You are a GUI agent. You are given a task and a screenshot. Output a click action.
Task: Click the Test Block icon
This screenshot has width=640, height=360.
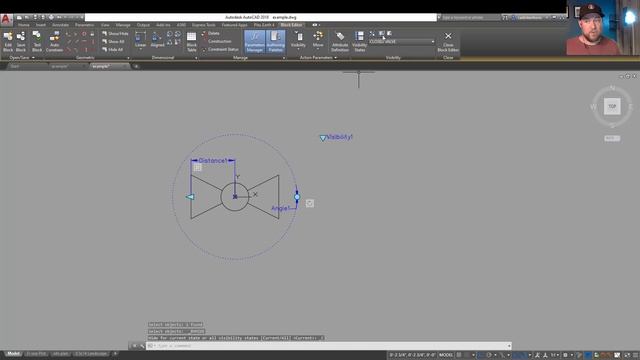[x=37, y=42]
